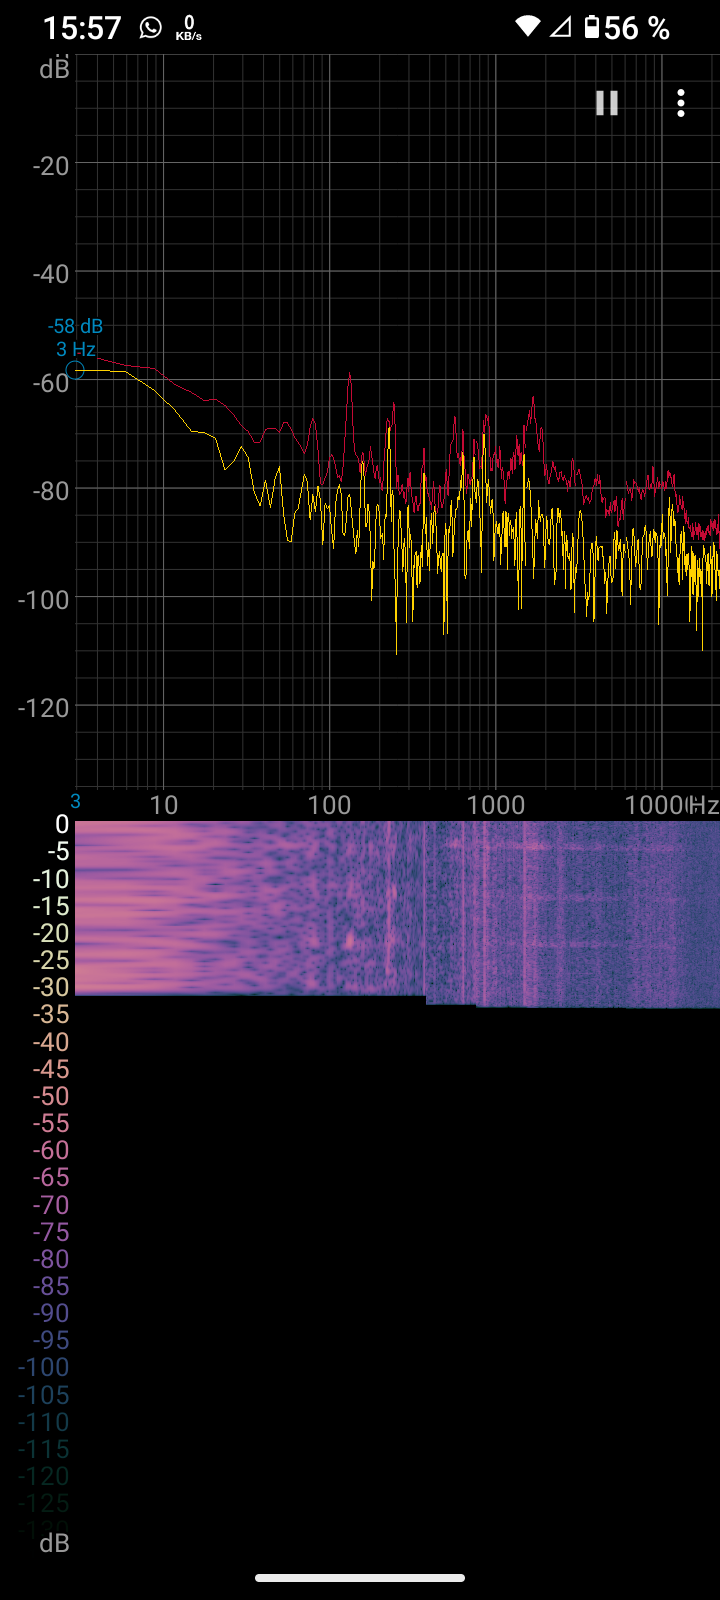Tap the KB/s network speed indicator
This screenshot has height=1600, width=720.
(x=188, y=28)
